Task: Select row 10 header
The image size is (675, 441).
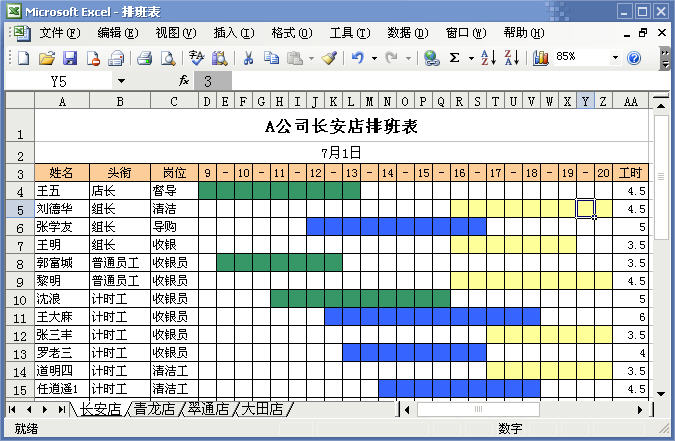Action: [20, 299]
